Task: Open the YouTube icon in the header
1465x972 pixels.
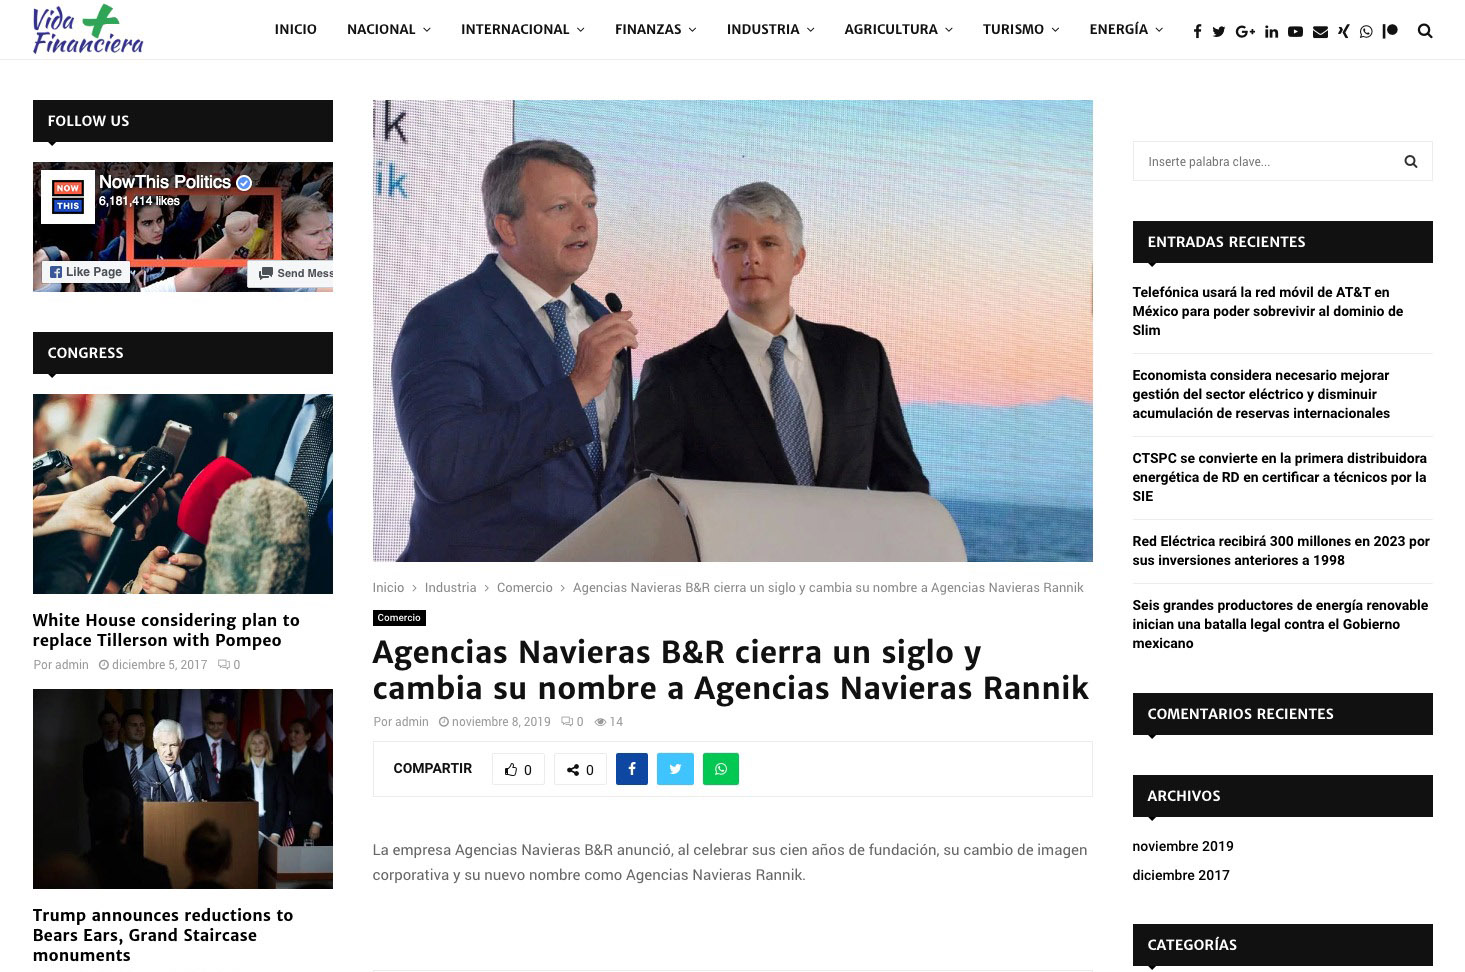Action: (1295, 31)
